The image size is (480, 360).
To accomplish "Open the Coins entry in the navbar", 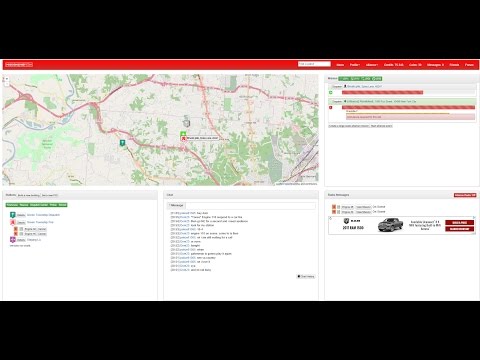I will [415, 65].
